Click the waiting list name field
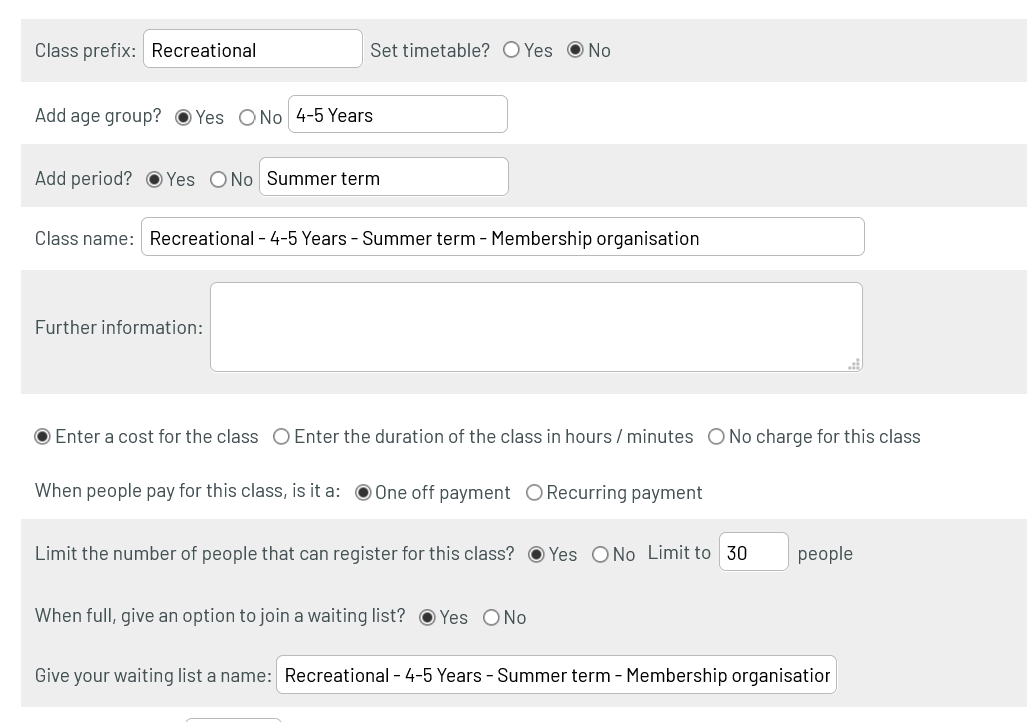The image size is (1027, 722). coord(555,675)
